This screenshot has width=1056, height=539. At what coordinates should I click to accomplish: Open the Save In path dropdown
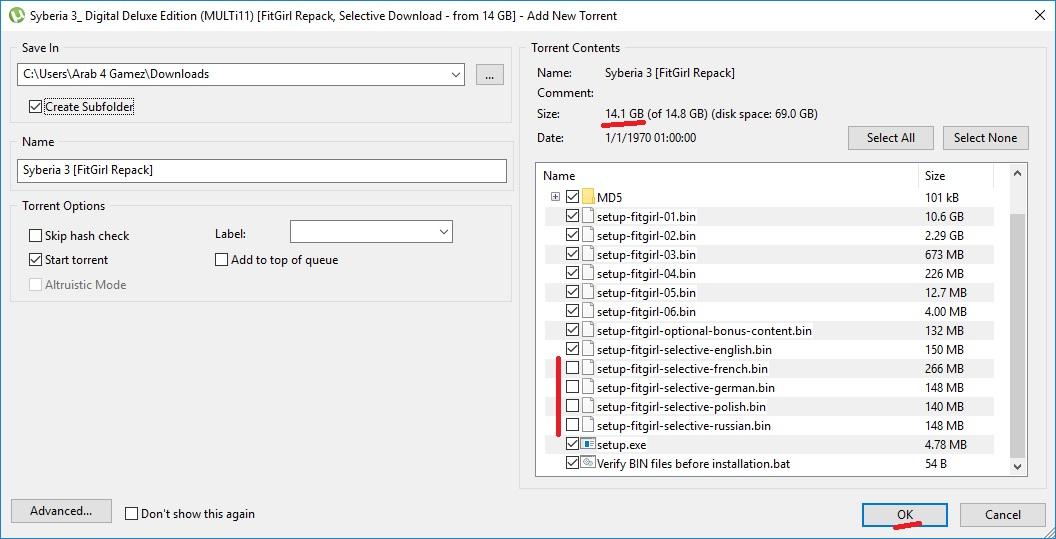456,74
